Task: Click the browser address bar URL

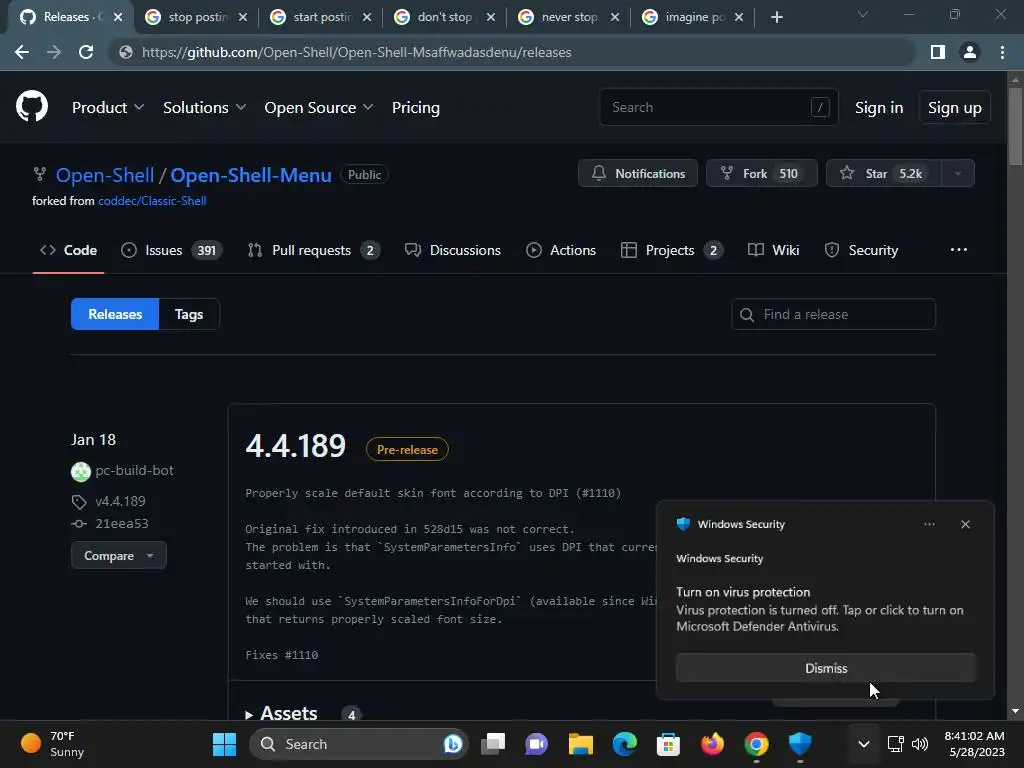Action: [x=357, y=52]
